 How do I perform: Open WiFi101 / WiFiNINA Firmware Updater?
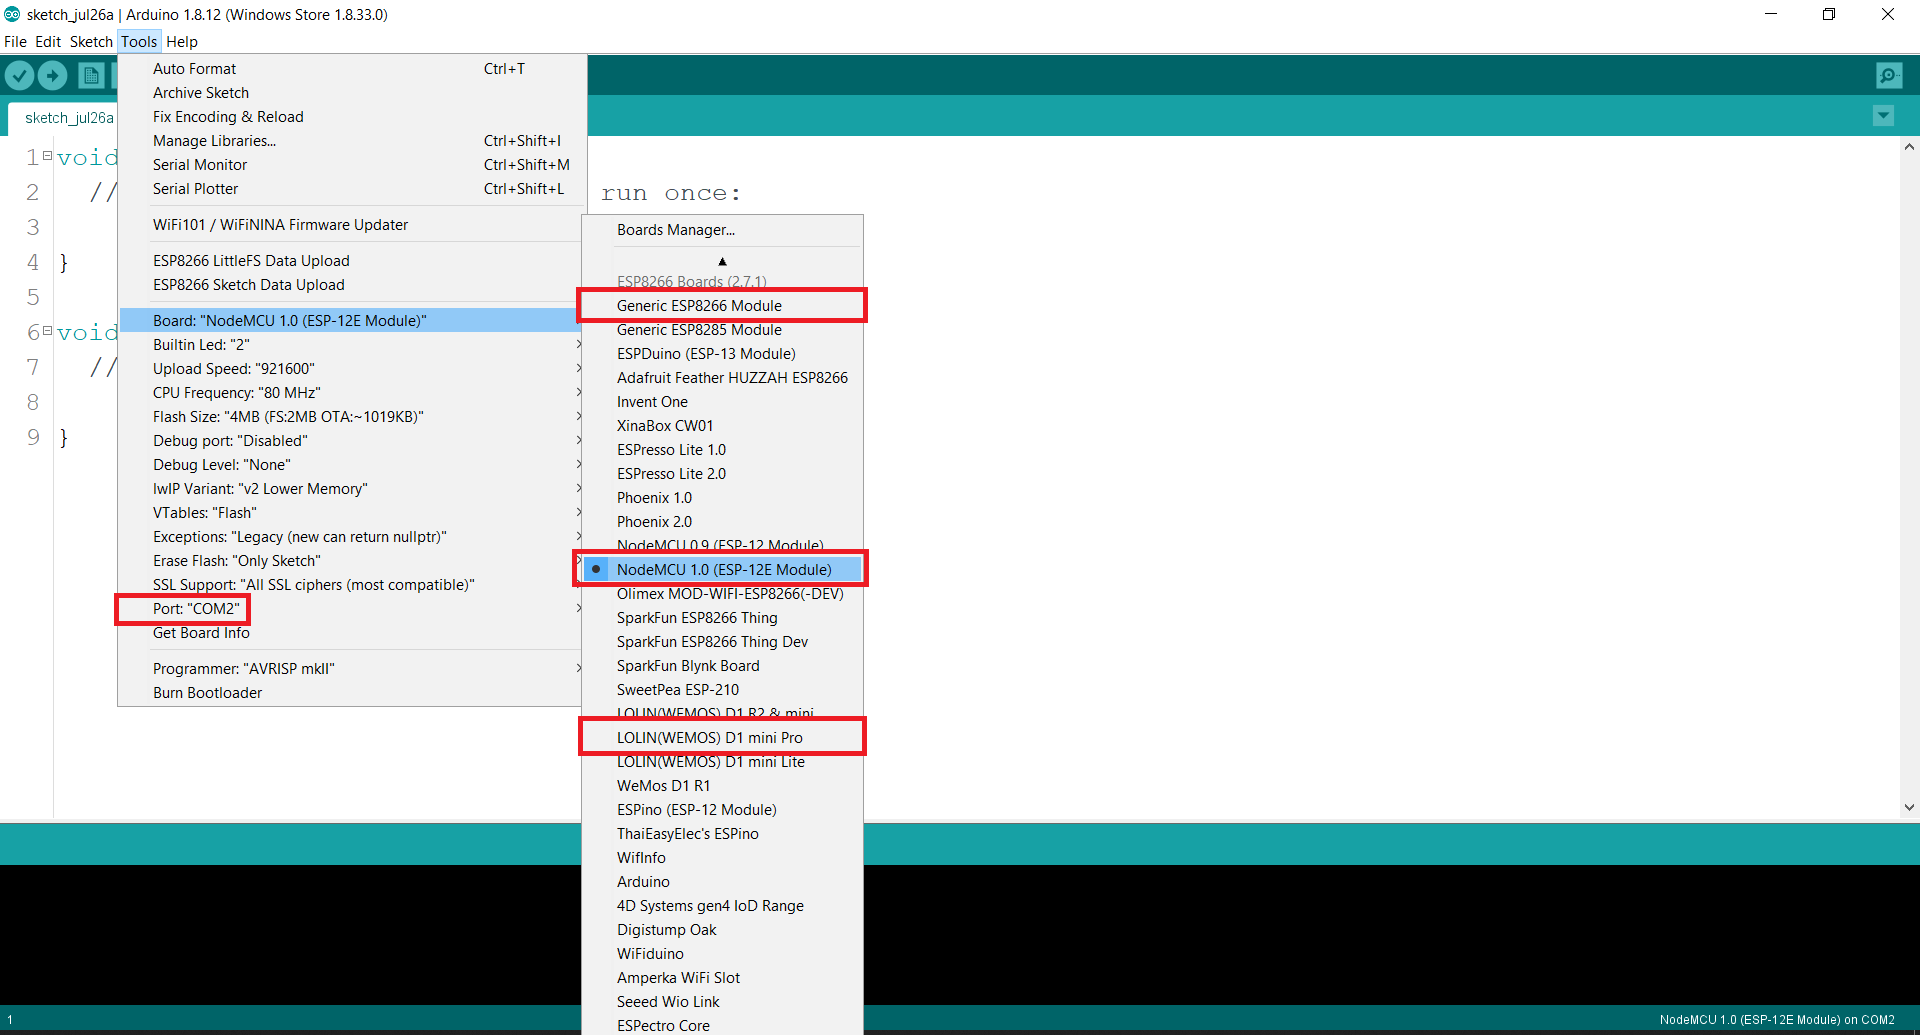351,225
